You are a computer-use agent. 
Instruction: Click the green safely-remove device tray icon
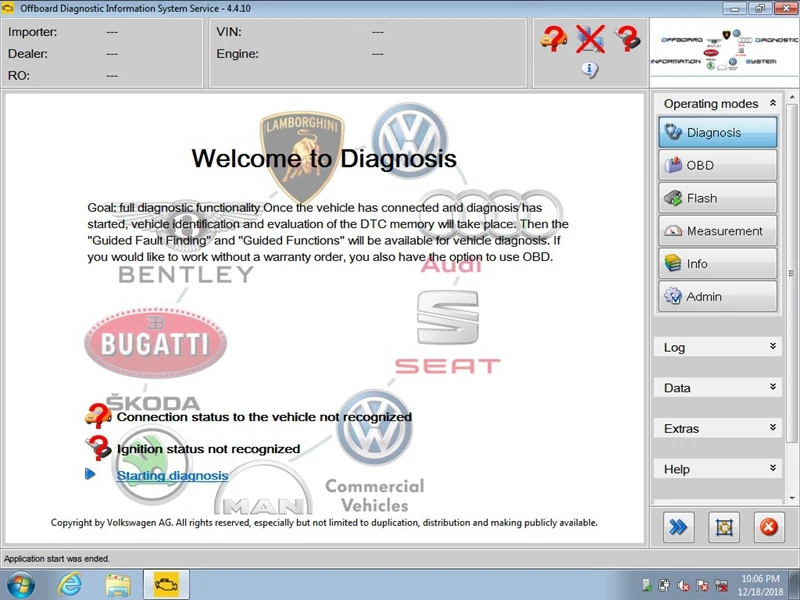point(646,586)
